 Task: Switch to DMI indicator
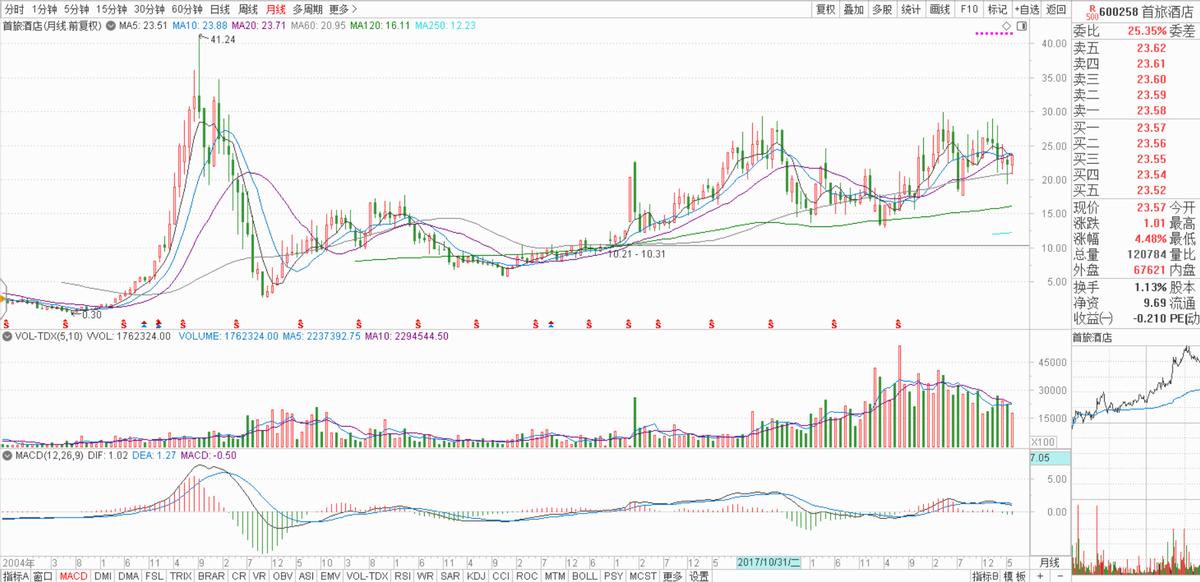click(x=102, y=576)
